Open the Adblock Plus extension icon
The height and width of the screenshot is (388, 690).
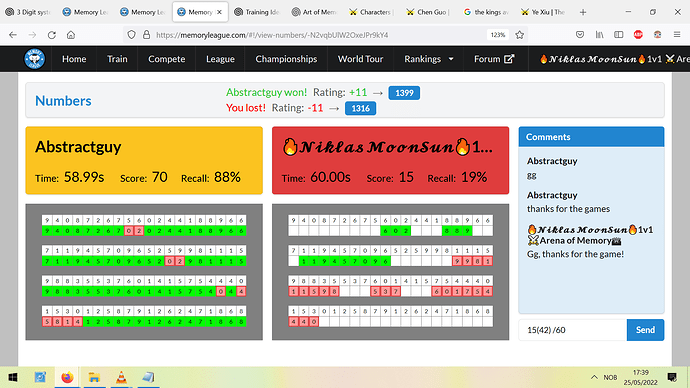point(638,35)
